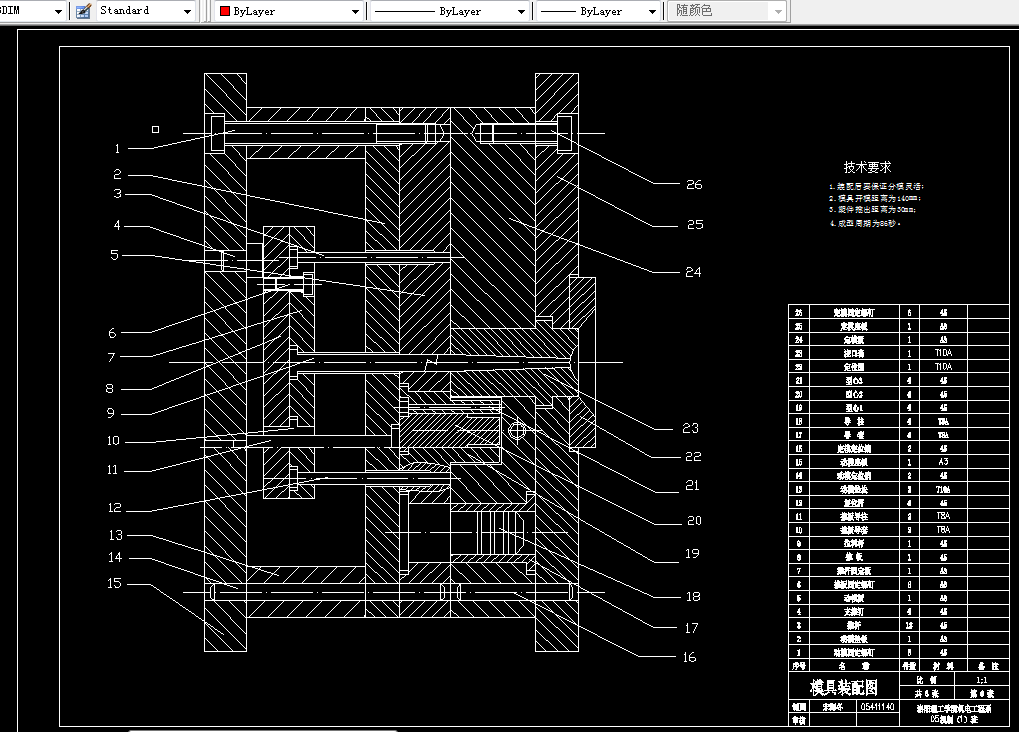Select callout number 20 beside the mold
This screenshot has height=732, width=1019.
point(694,521)
